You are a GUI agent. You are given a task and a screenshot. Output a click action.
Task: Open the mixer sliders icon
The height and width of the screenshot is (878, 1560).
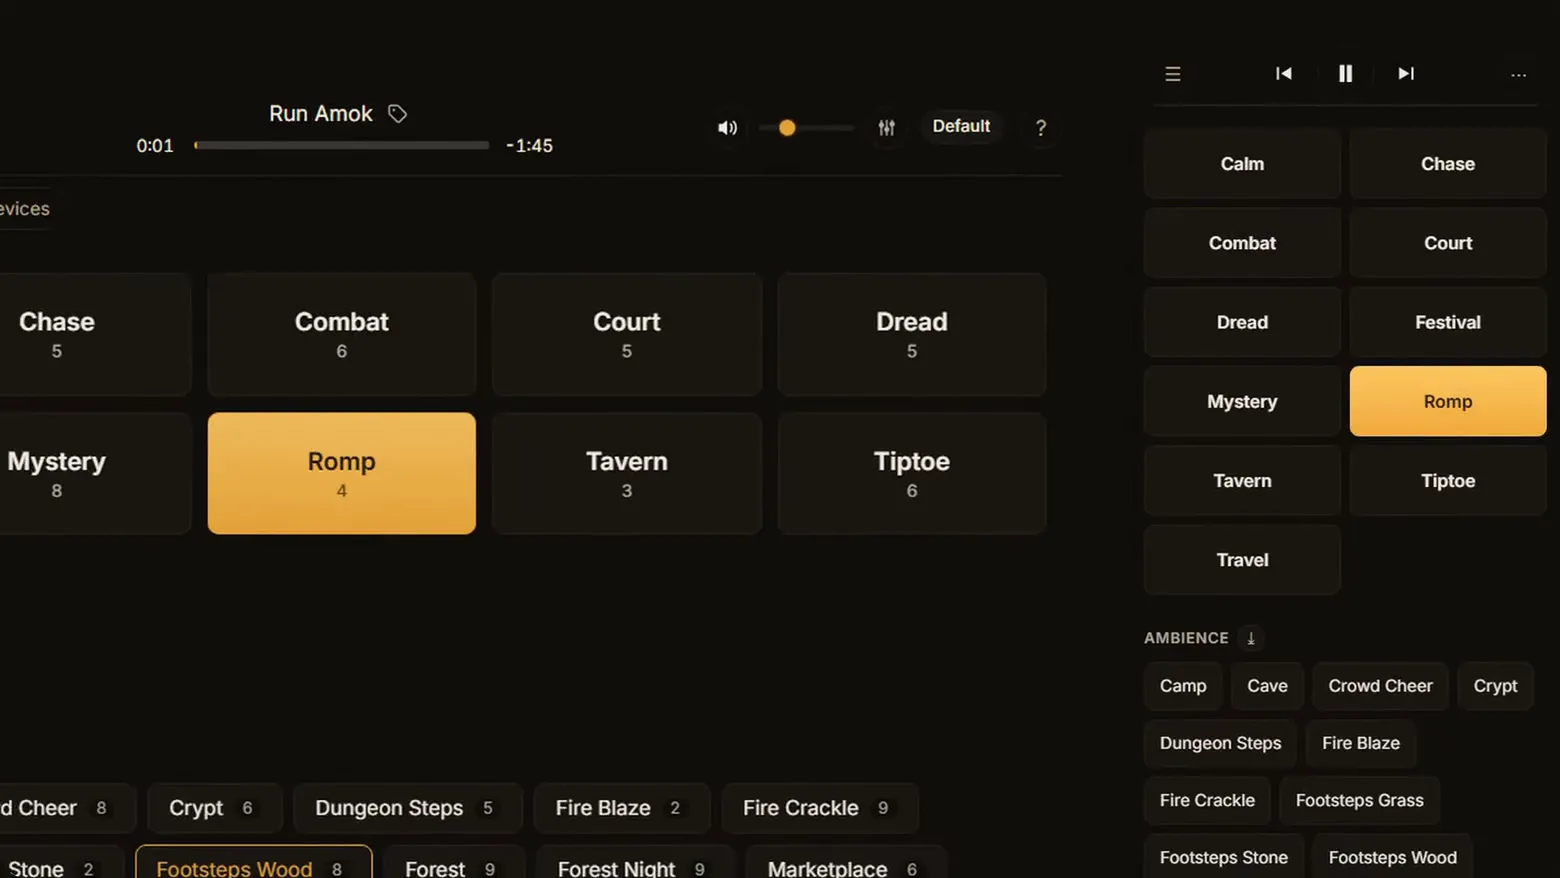(886, 128)
